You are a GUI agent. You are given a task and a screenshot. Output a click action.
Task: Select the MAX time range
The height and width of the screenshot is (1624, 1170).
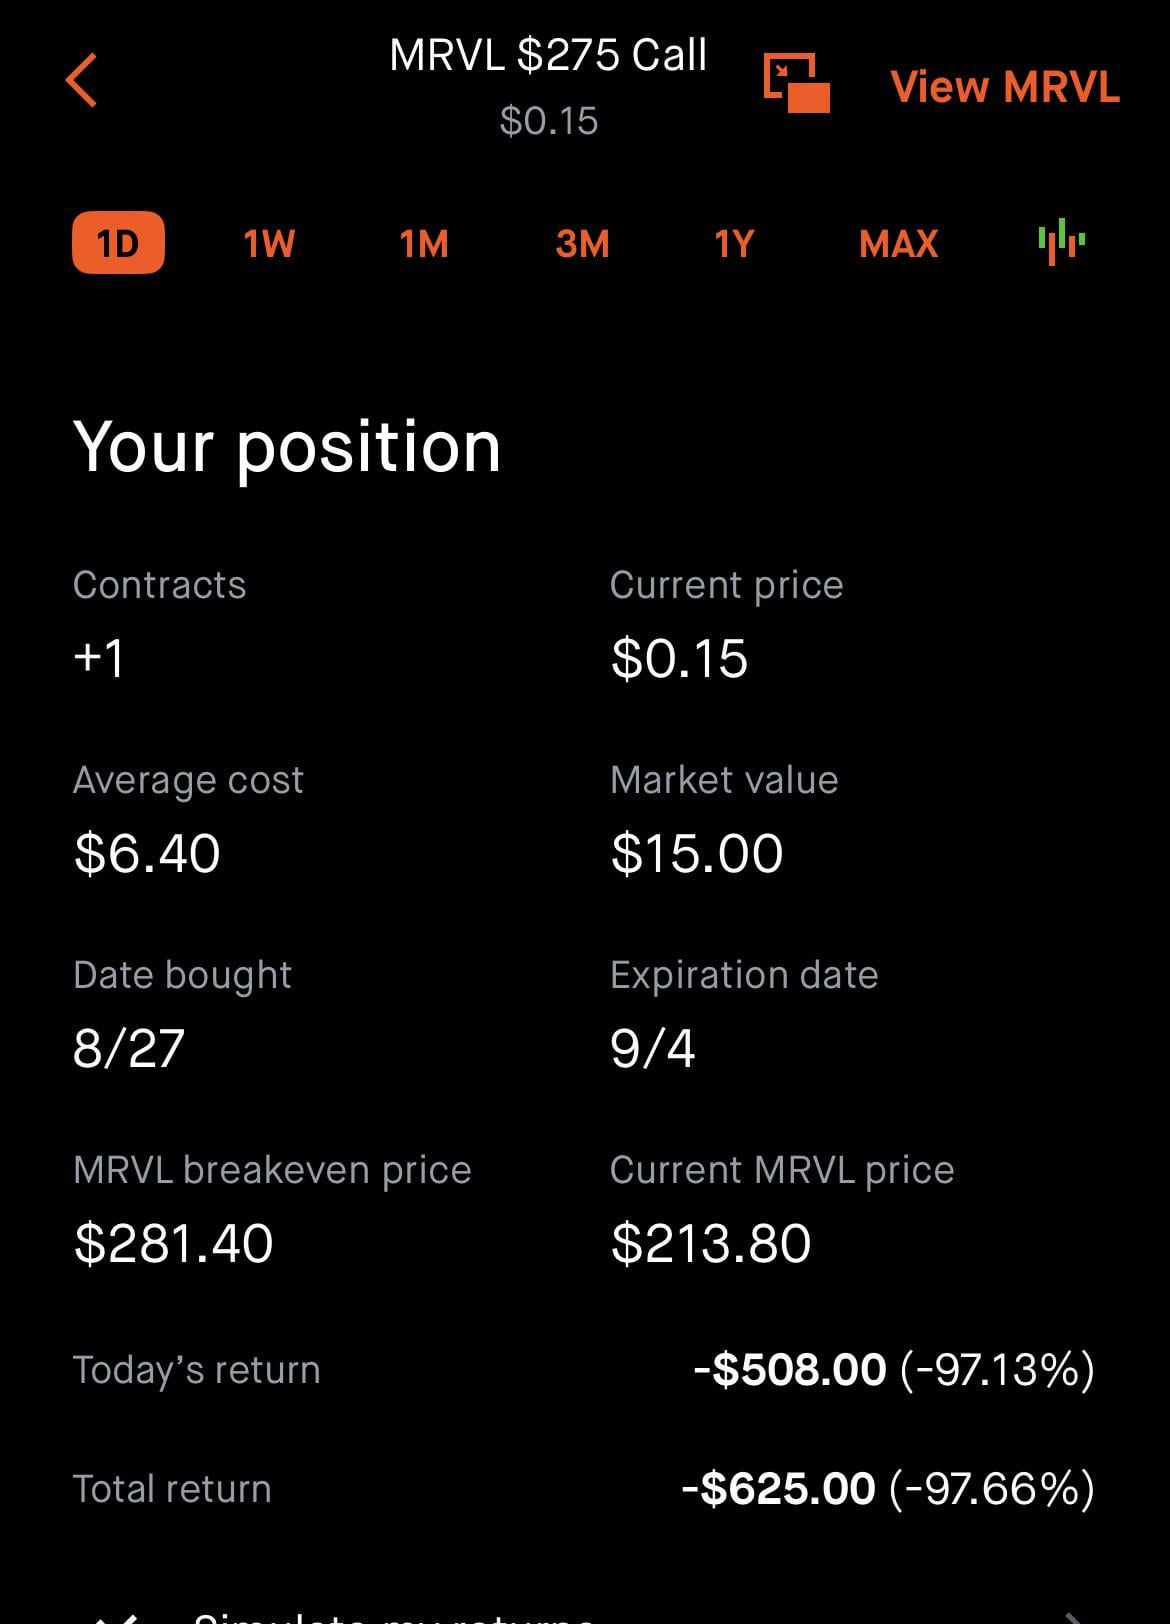click(x=898, y=244)
